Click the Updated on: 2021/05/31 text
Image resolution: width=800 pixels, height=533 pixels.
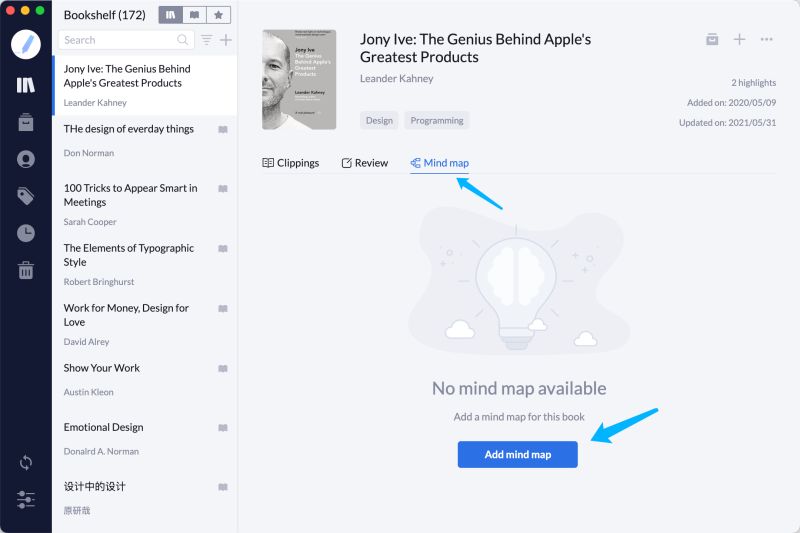click(x=727, y=122)
